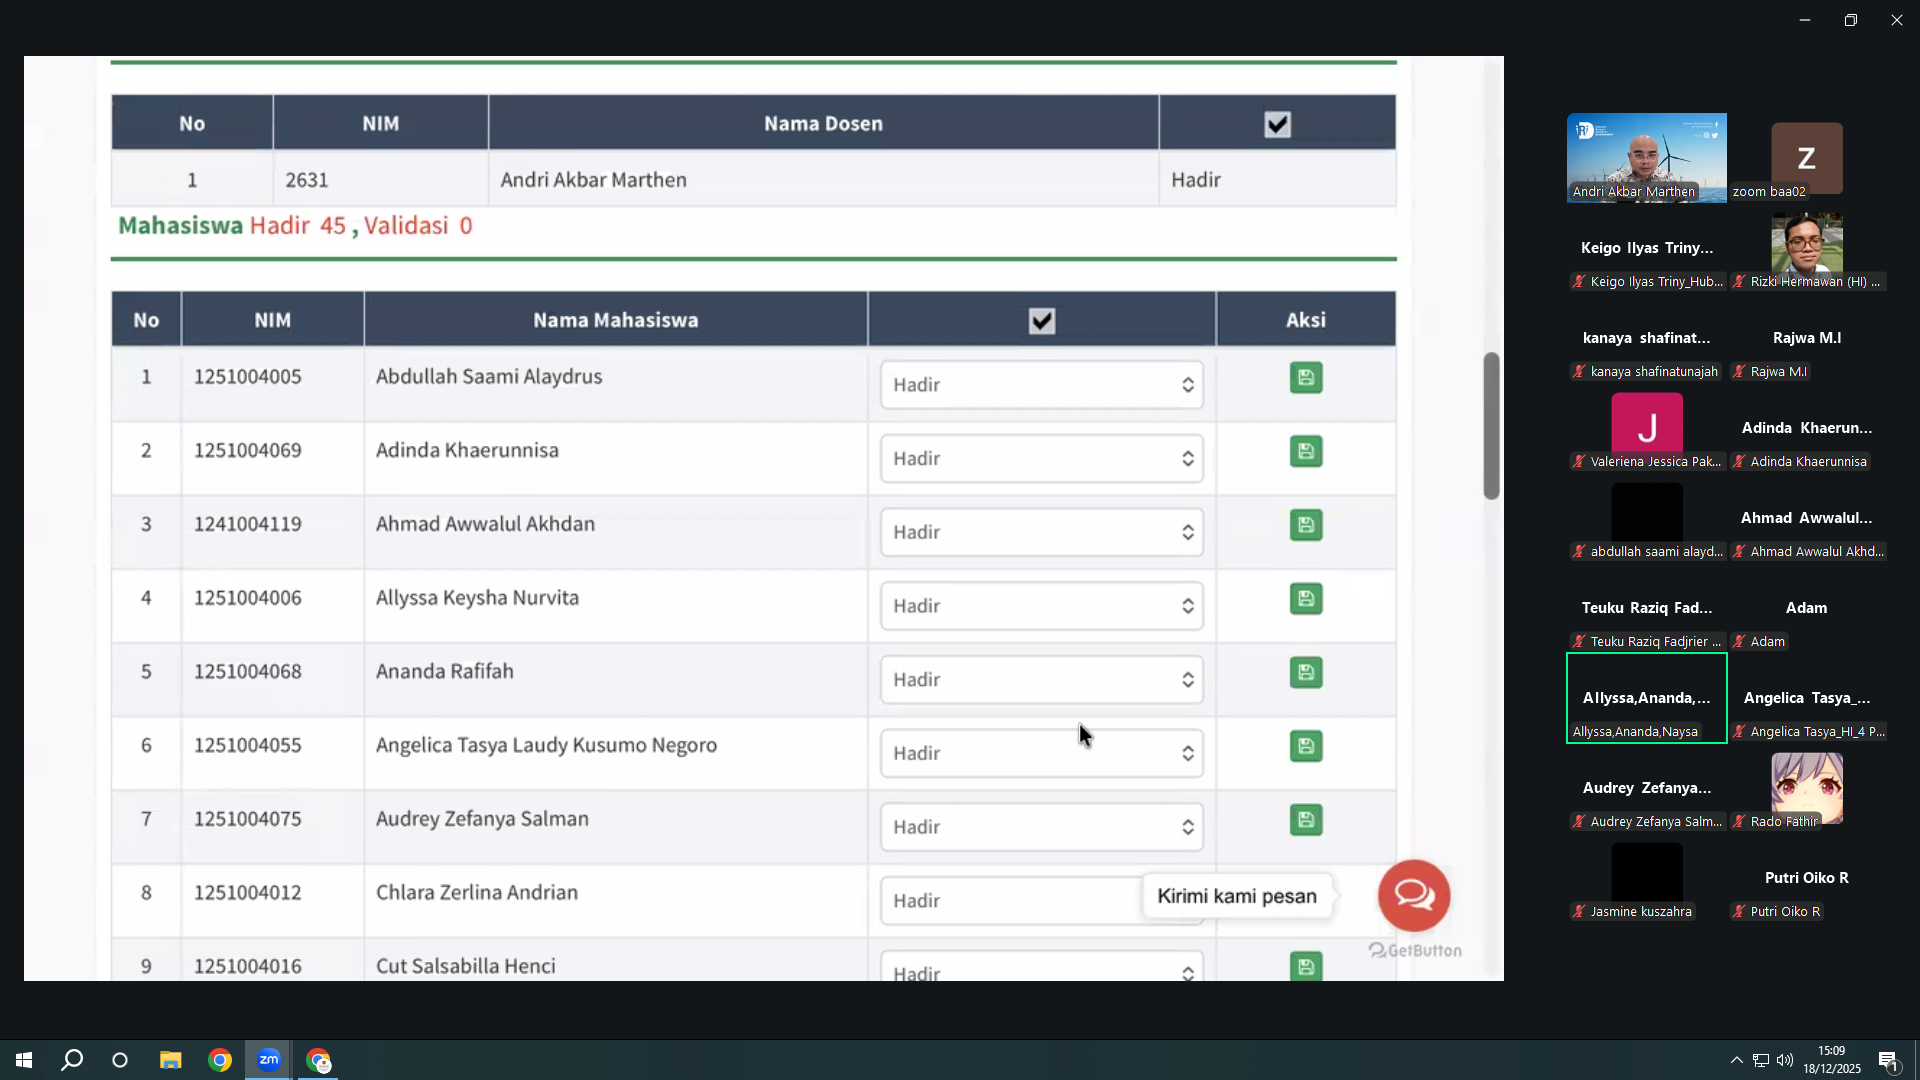Select kanaya shafinatunajah participant tile
Screen dimensions: 1920x1080
tap(1647, 338)
